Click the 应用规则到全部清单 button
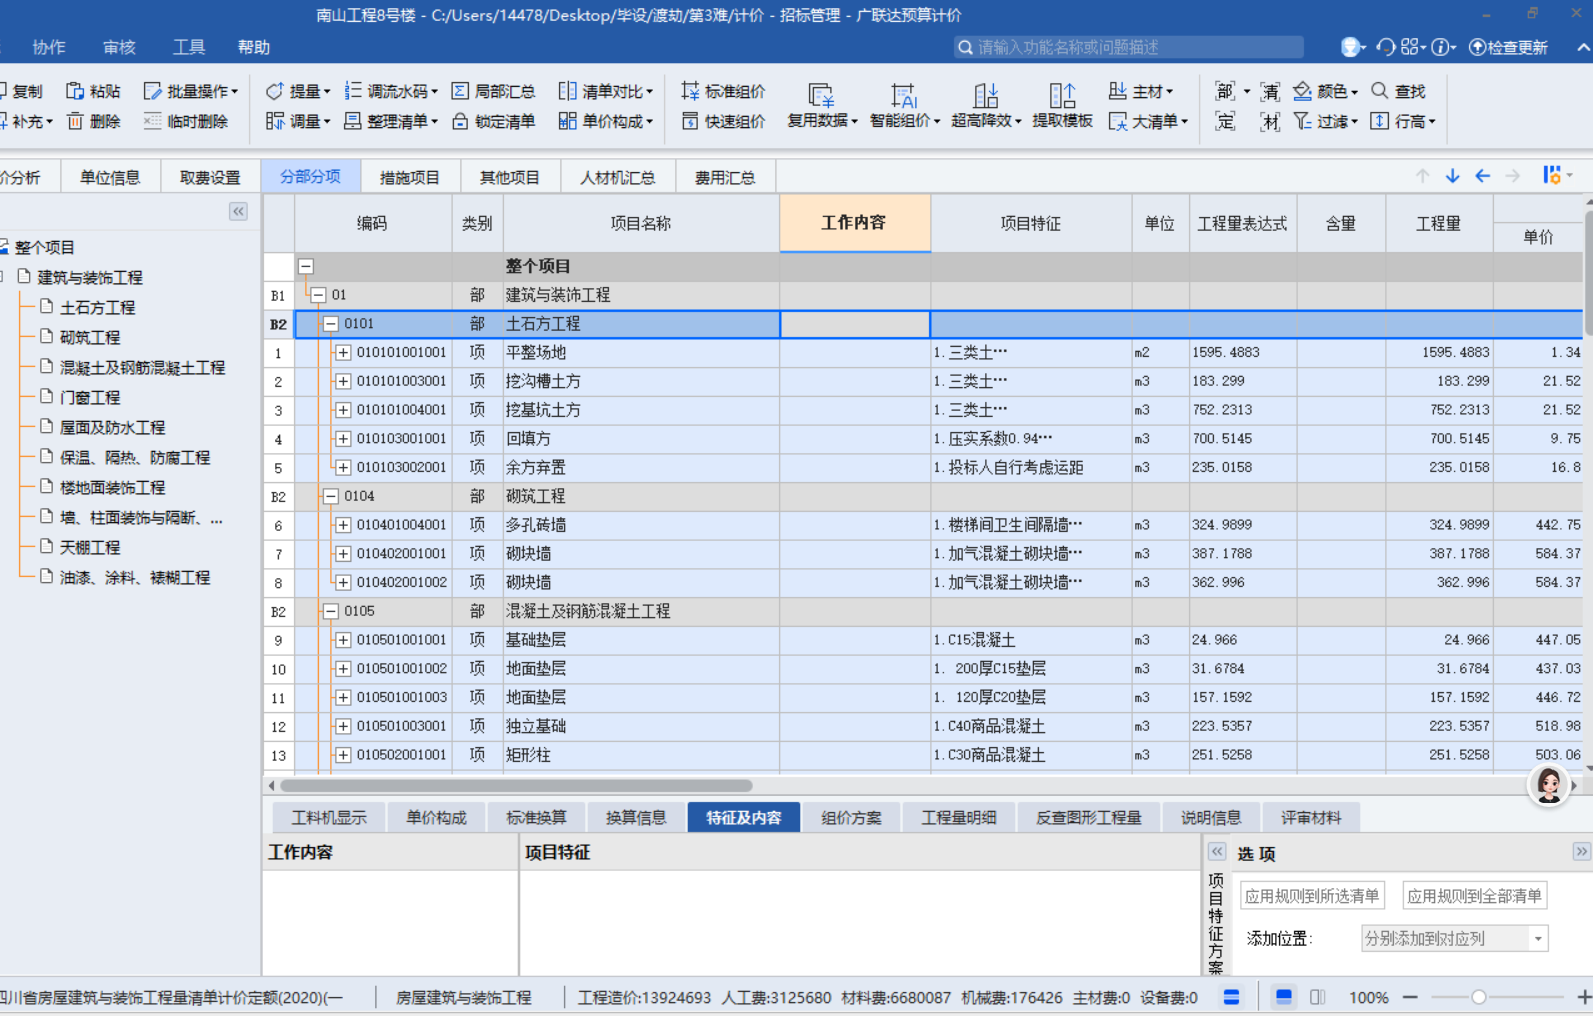The width and height of the screenshot is (1593, 1016). point(1474,896)
